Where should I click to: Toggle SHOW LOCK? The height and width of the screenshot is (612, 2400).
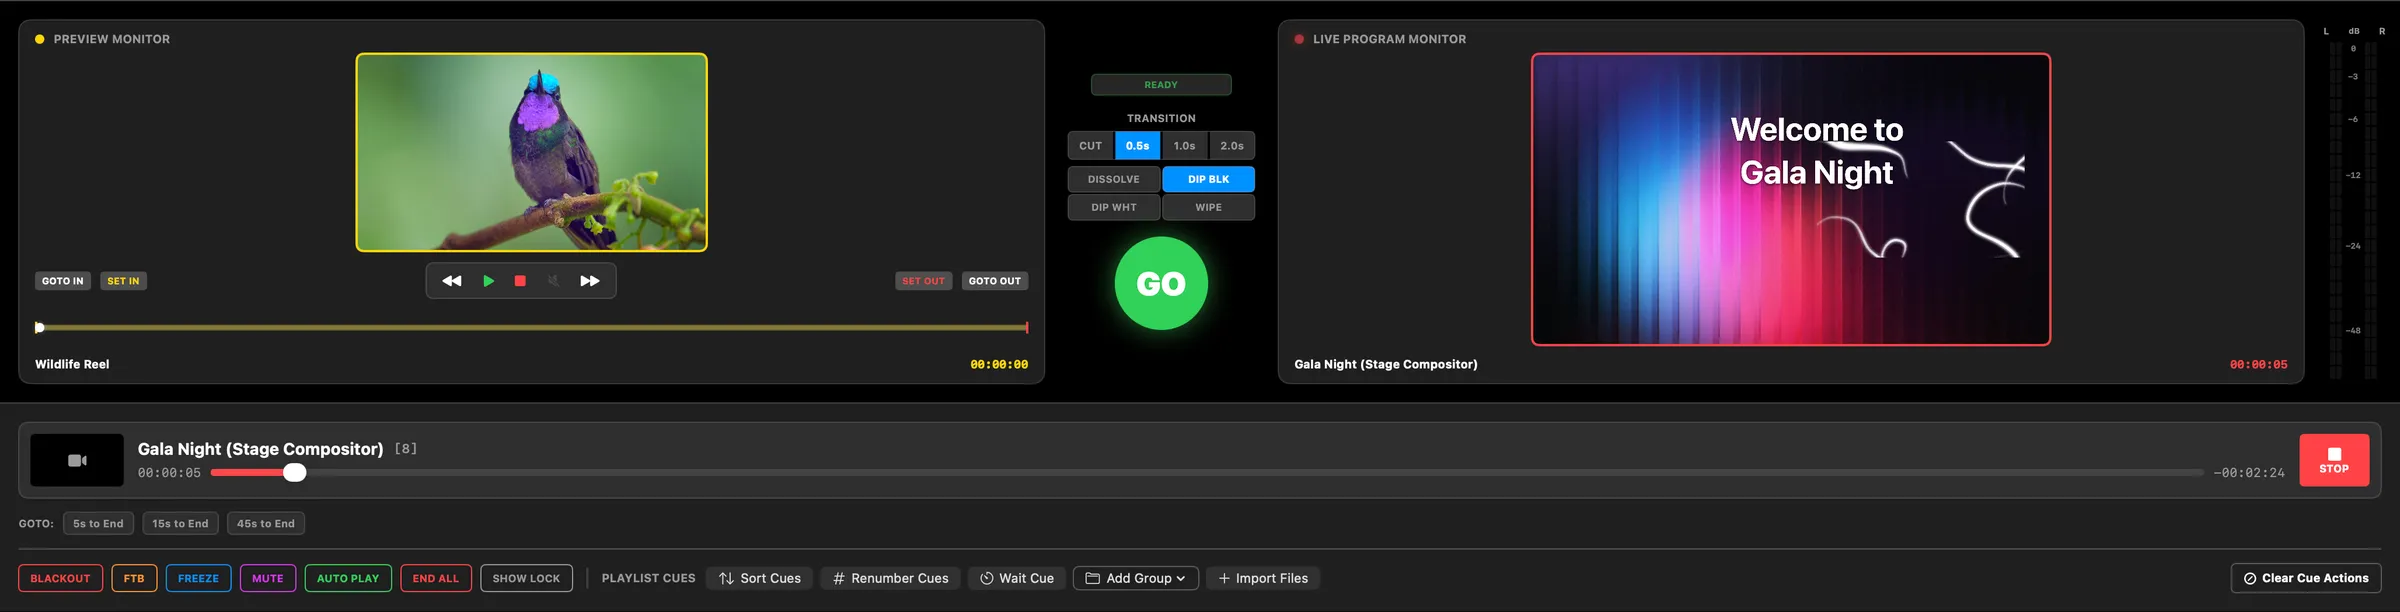tap(526, 578)
